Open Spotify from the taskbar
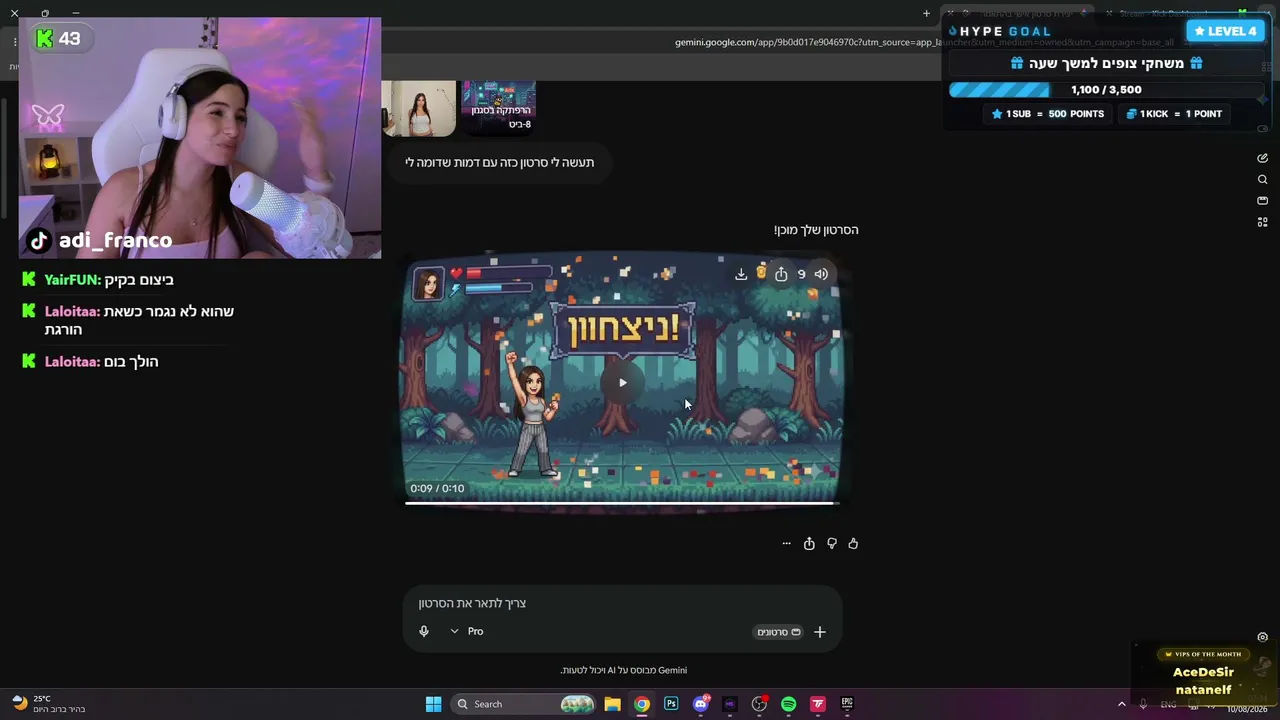Image resolution: width=1280 pixels, height=720 pixels. click(788, 704)
